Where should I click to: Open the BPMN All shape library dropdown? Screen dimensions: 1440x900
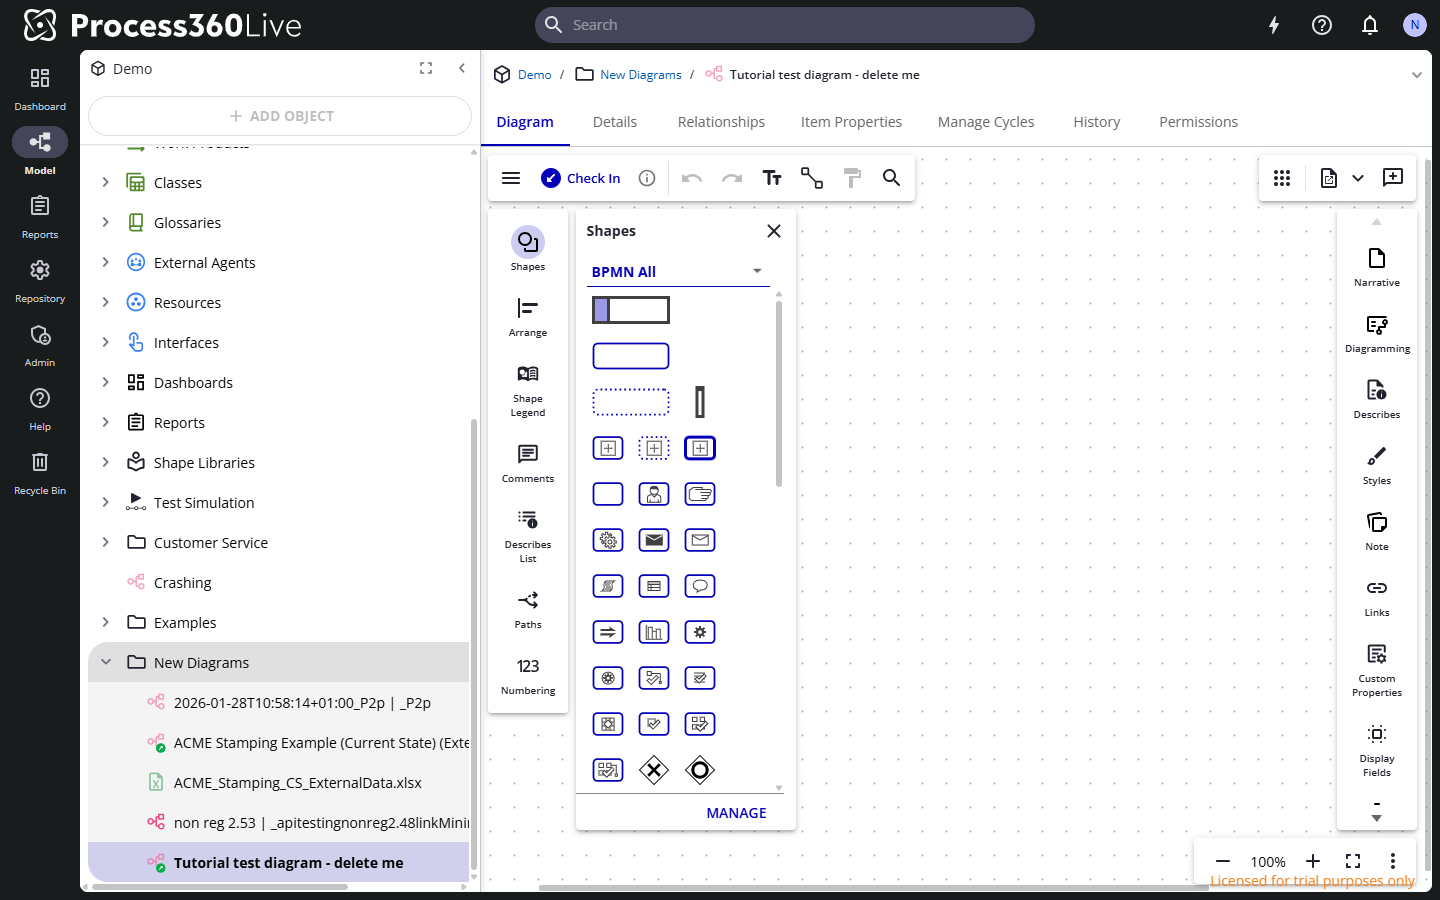[677, 272]
